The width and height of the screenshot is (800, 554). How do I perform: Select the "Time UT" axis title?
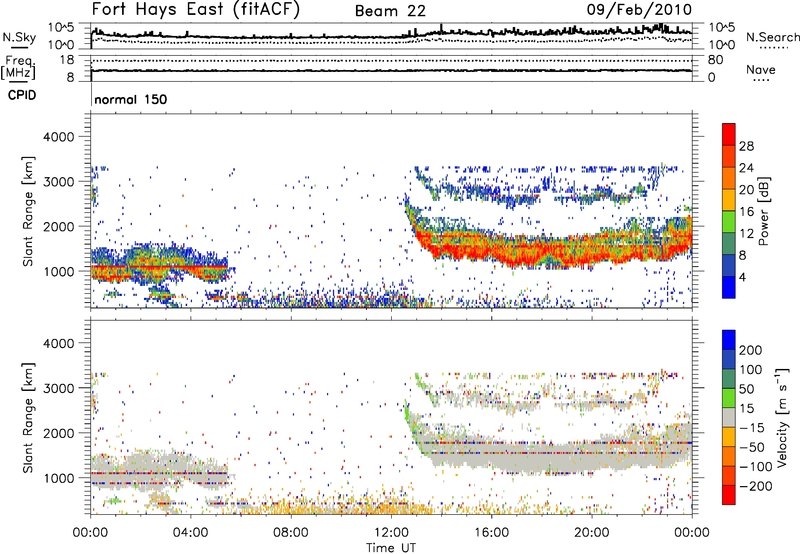pyautogui.click(x=391, y=548)
